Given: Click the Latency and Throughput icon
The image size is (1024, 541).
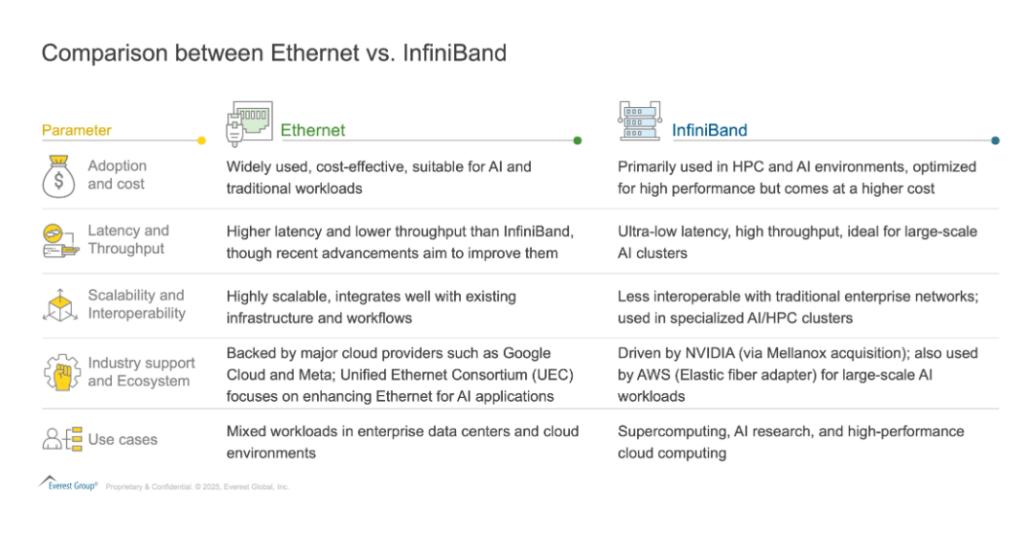Looking at the screenshot, I should [x=60, y=241].
